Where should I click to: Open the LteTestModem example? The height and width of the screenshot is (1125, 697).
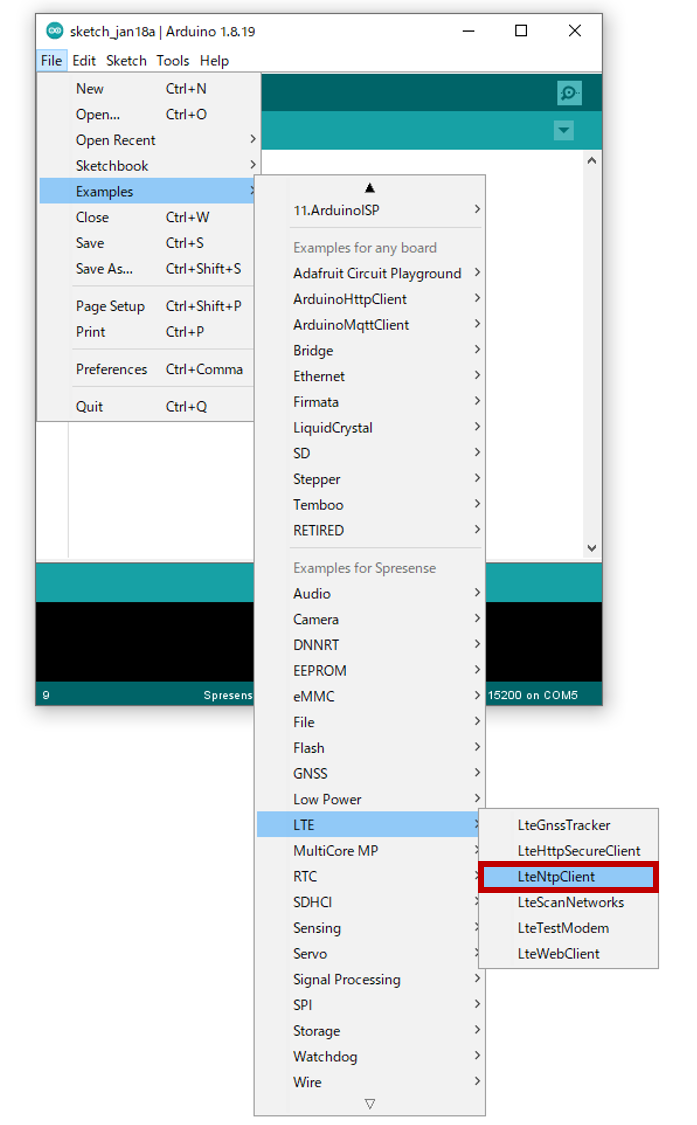coord(569,929)
